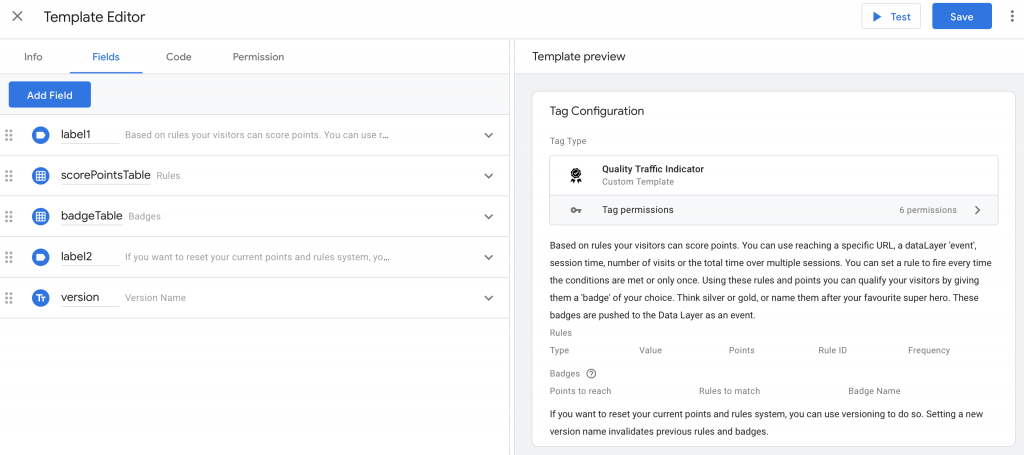Open the three-dot more options menu
This screenshot has height=455, width=1024.
(1012, 17)
